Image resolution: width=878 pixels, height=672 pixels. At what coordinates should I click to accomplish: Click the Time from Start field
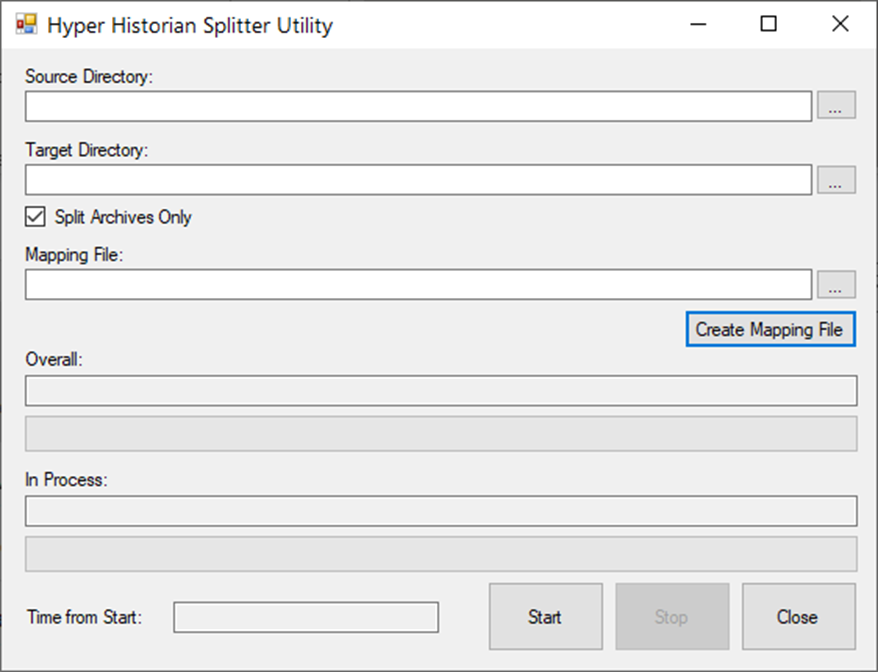[306, 617]
